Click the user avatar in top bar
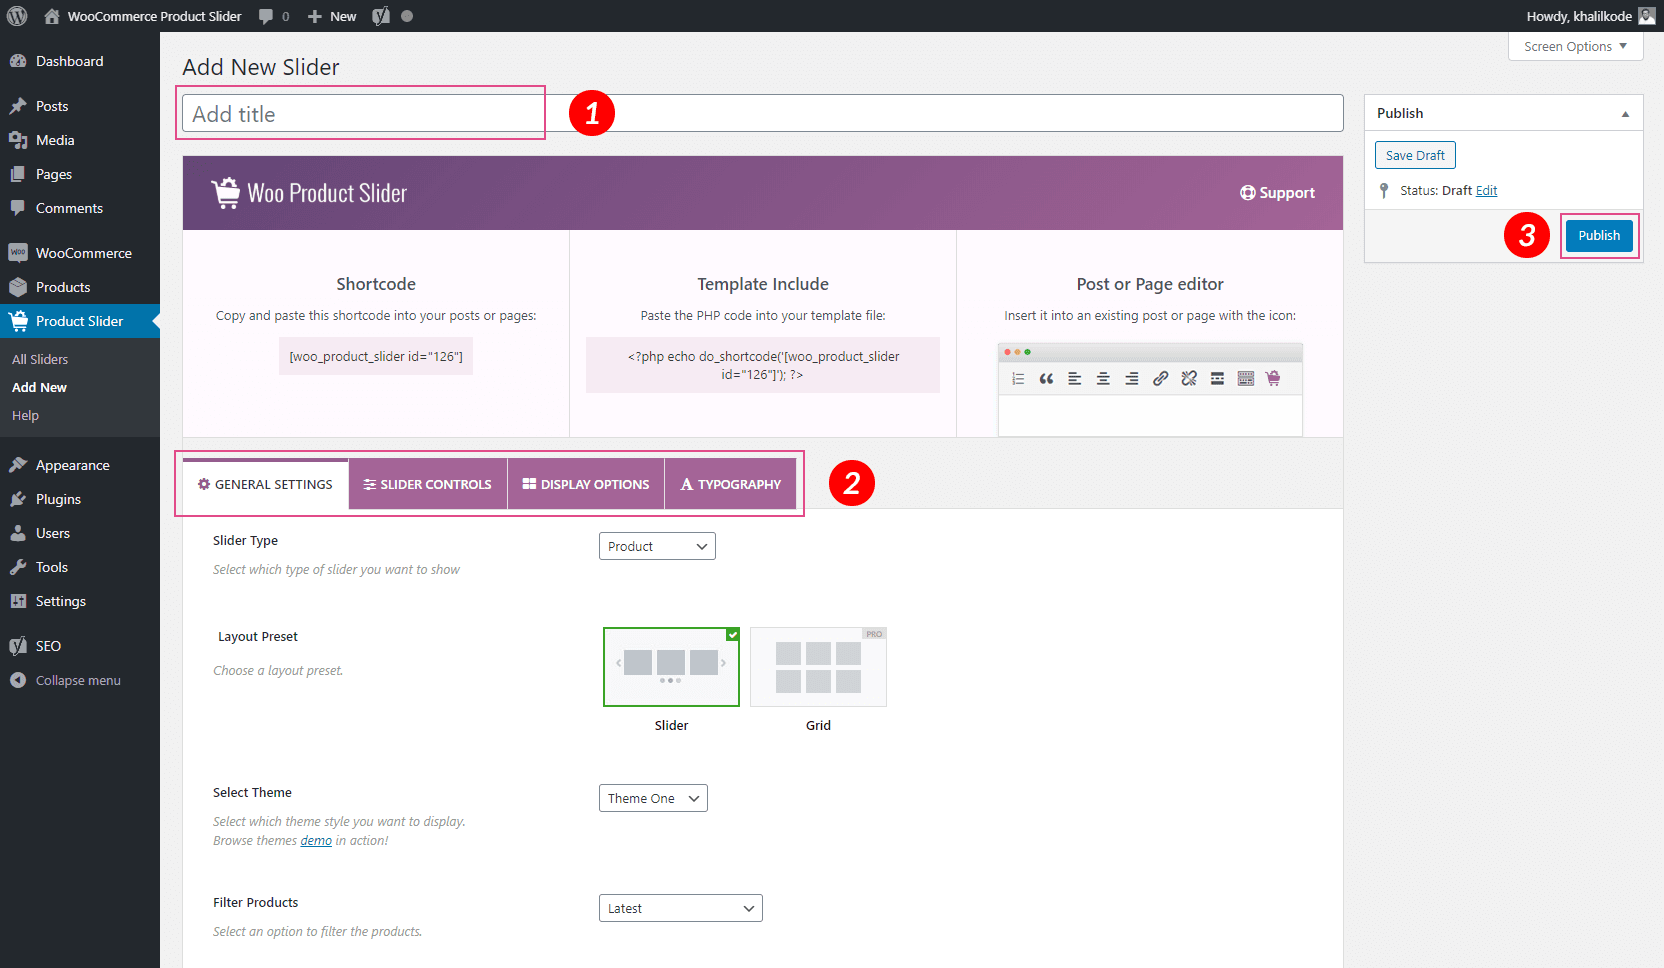 (1647, 16)
